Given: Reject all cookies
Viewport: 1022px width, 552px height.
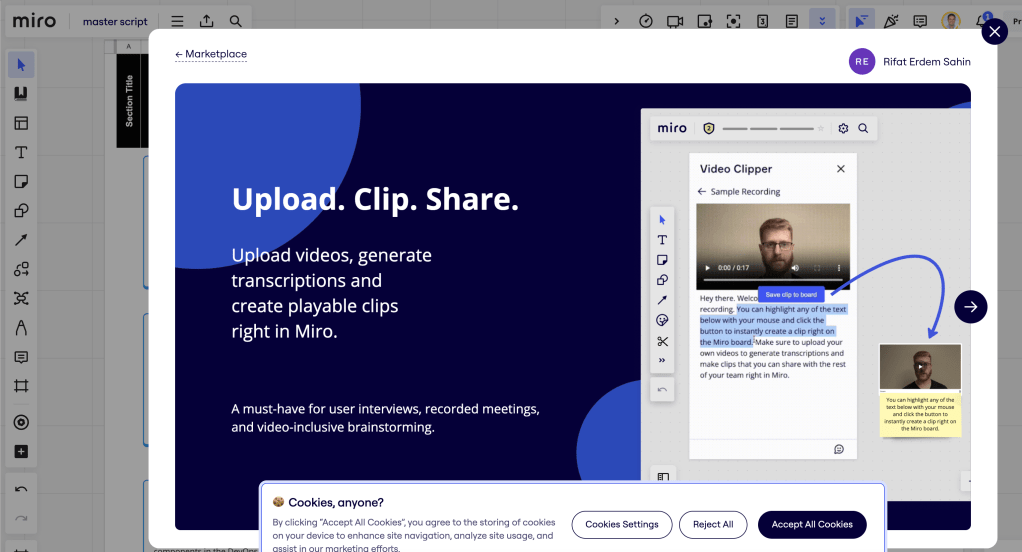Looking at the screenshot, I should tap(713, 525).
